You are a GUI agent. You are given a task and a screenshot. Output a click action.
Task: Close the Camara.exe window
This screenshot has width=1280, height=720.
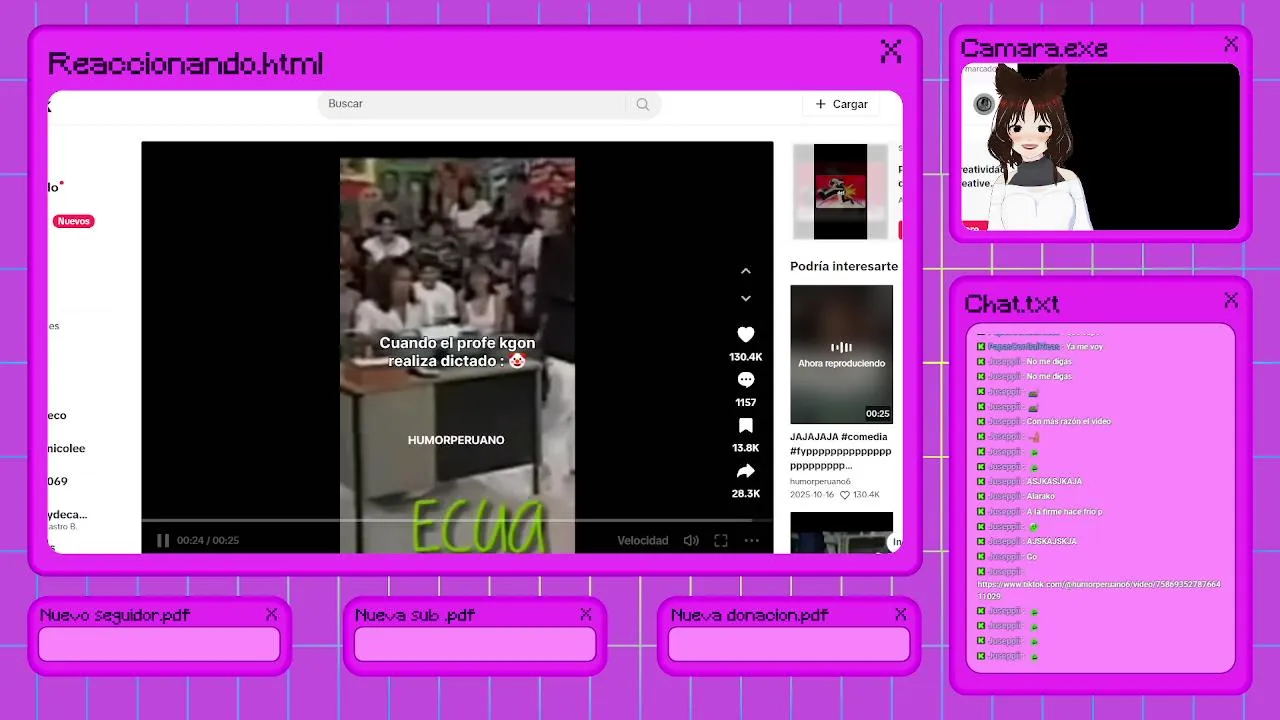coord(1231,44)
